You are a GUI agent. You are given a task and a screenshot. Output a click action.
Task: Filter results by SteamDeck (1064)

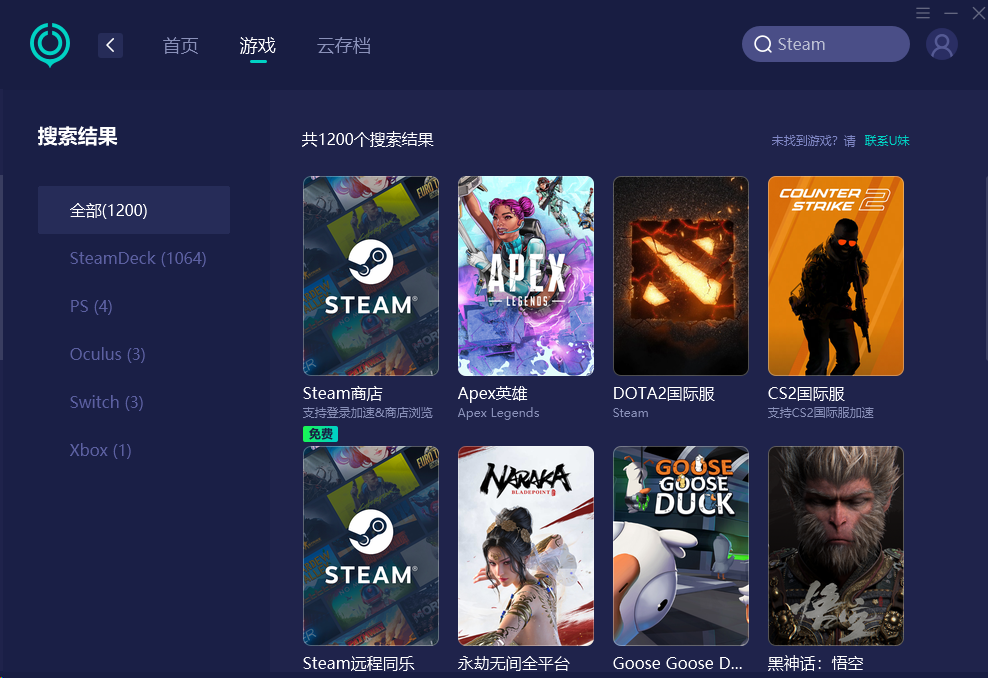pyautogui.click(x=138, y=258)
